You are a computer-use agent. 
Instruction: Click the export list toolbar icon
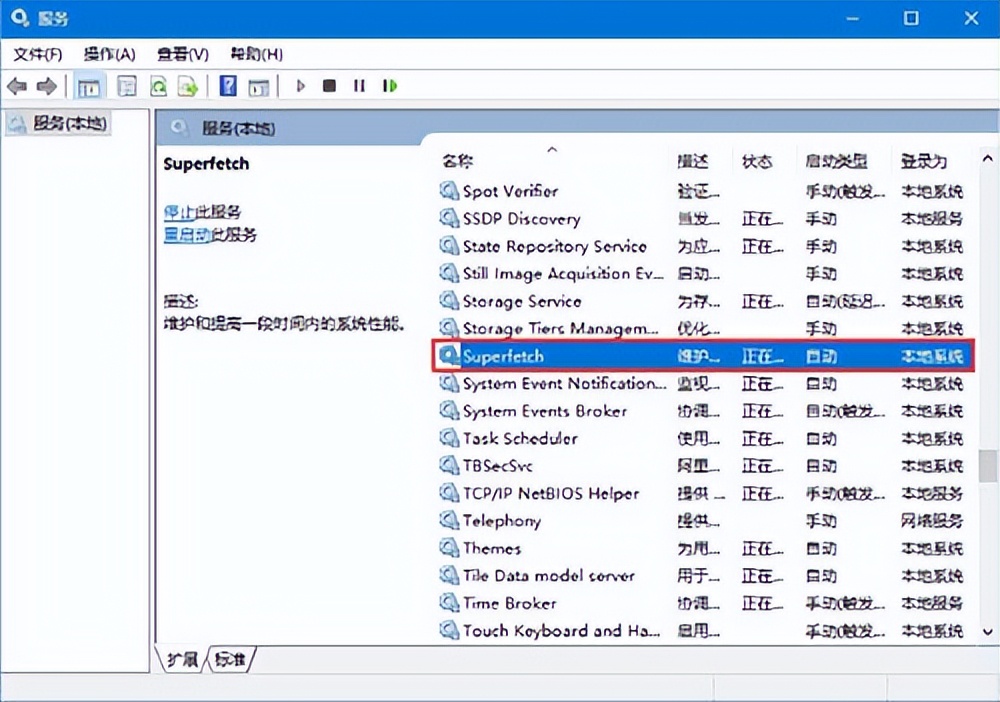point(187,86)
